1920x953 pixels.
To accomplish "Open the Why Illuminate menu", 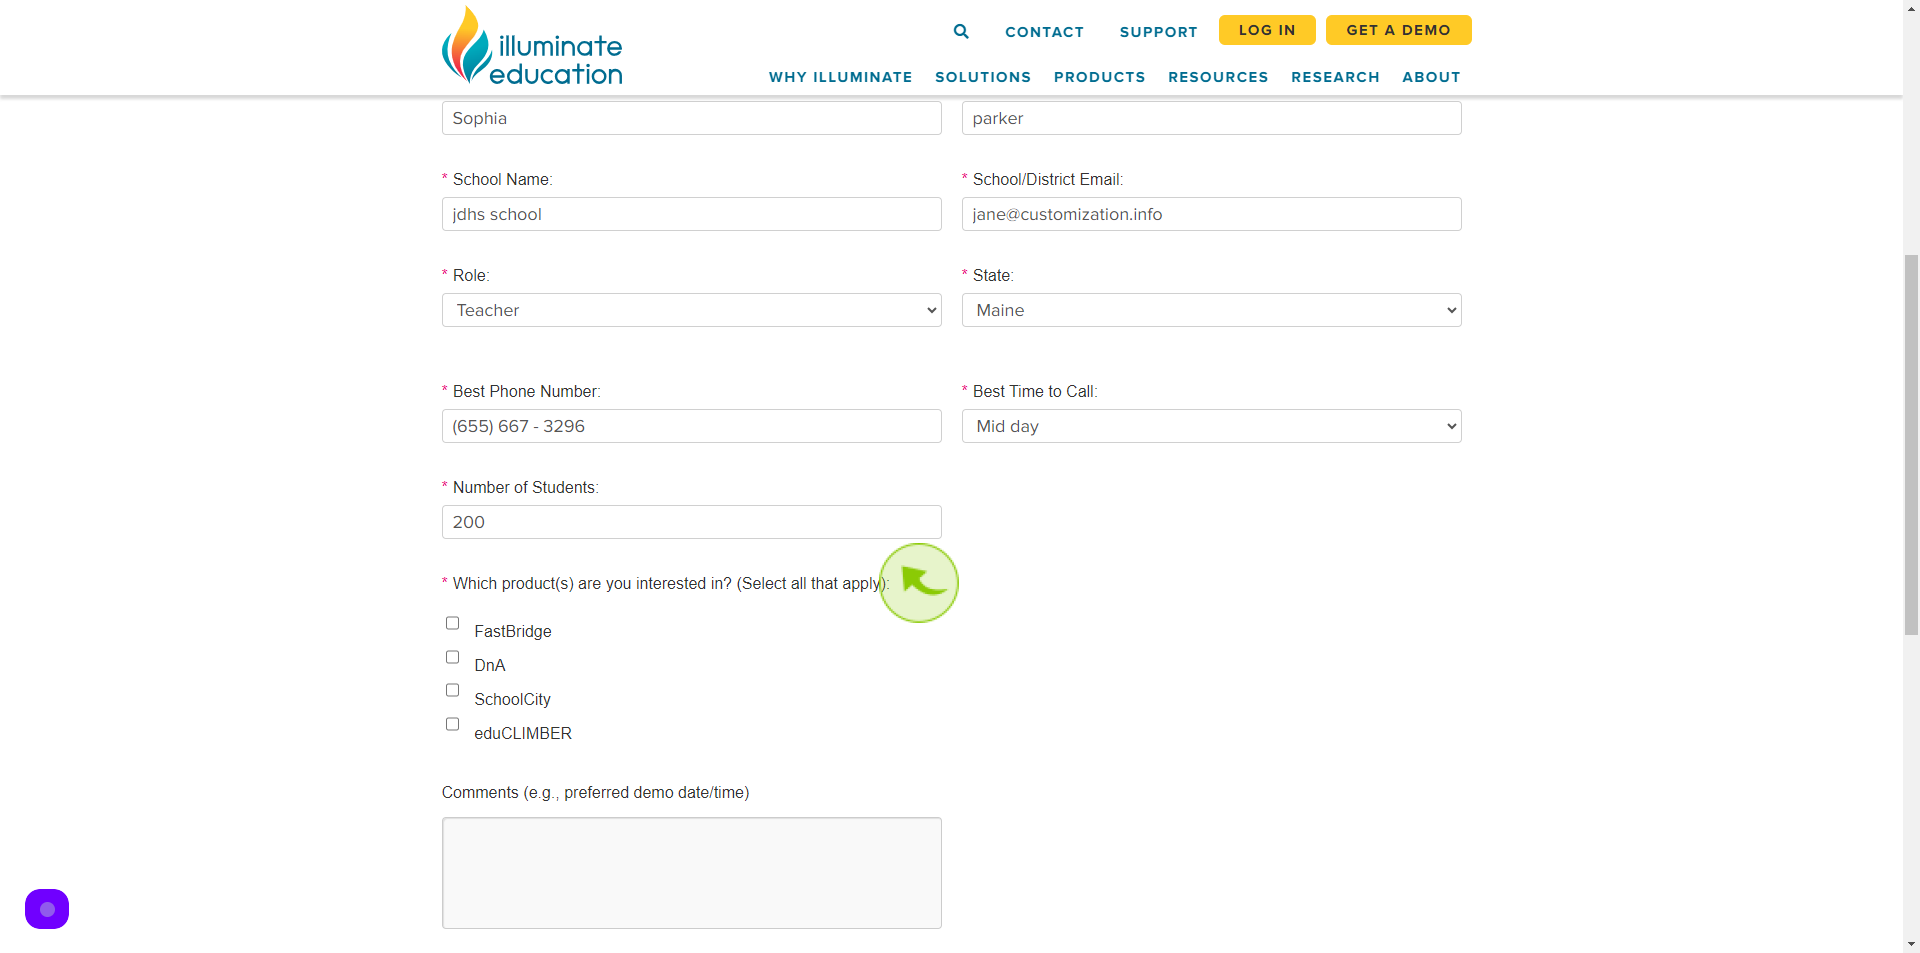I will (x=840, y=77).
